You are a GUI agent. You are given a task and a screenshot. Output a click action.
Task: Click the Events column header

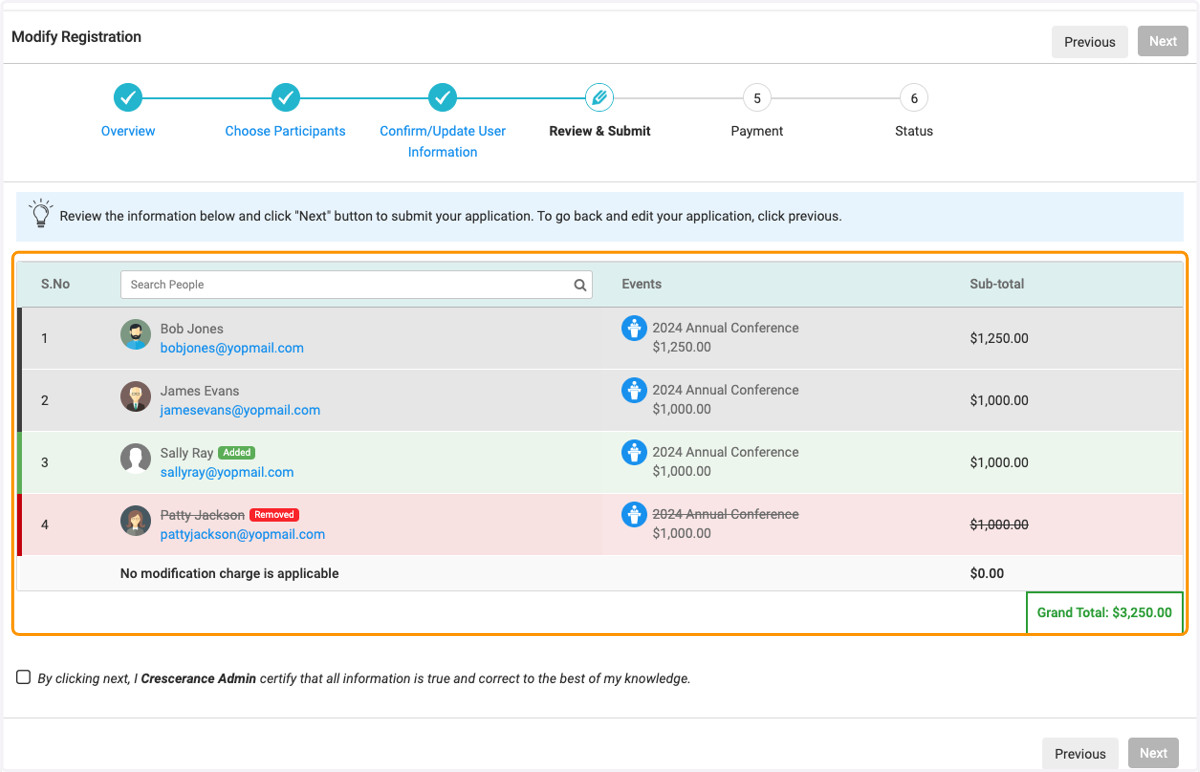pyautogui.click(x=641, y=284)
